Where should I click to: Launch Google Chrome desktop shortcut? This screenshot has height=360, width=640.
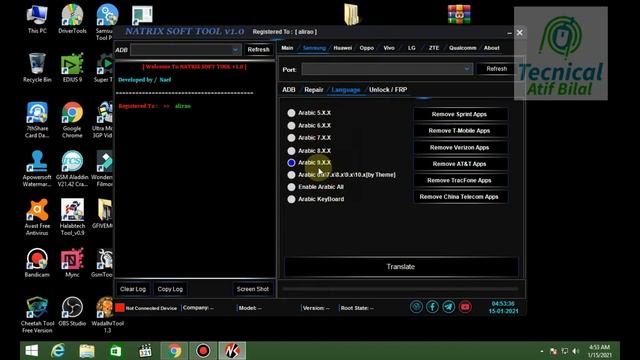click(x=72, y=120)
